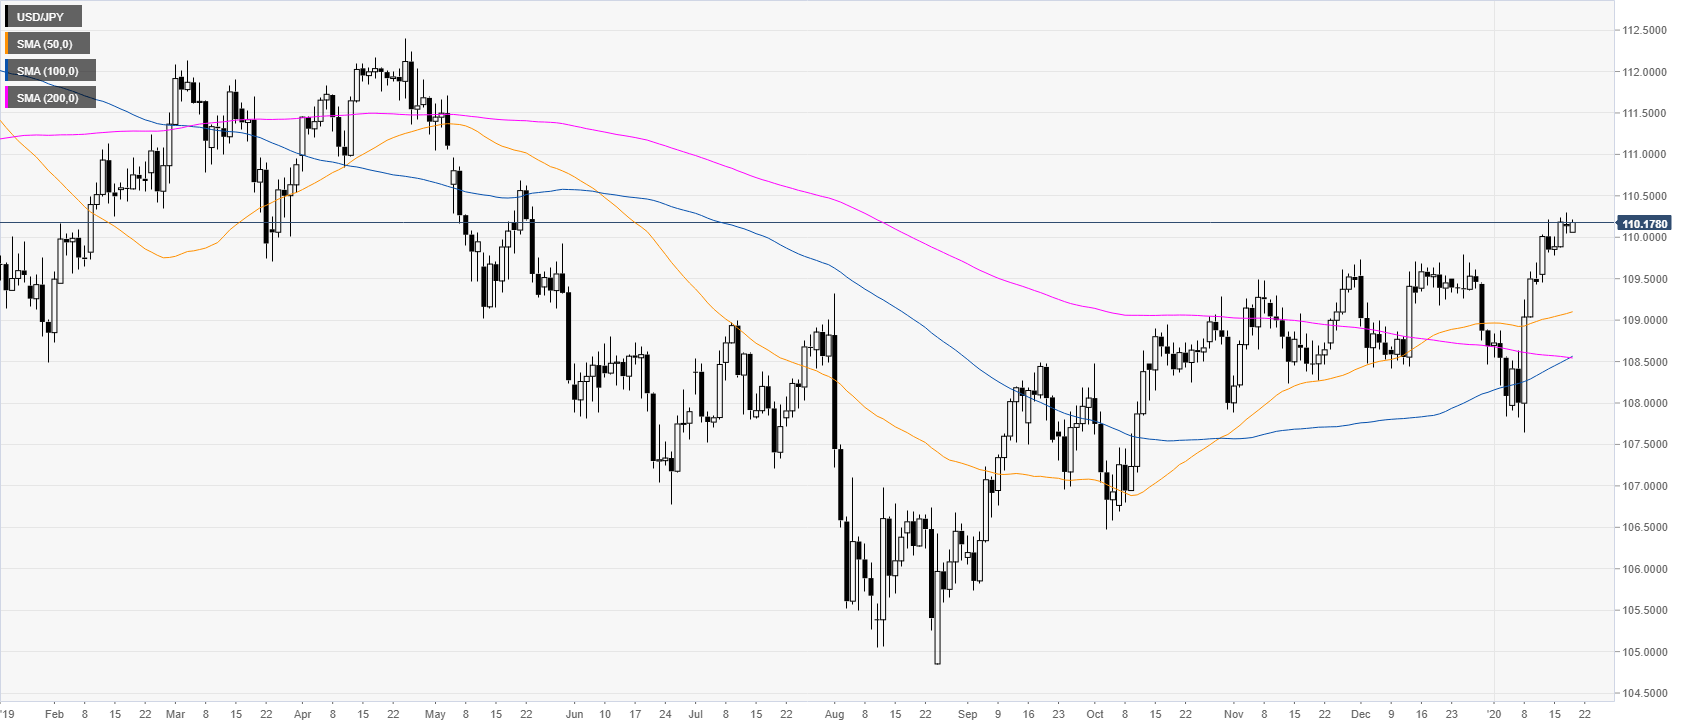This screenshot has width=1691, height=727.
Task: Click the Apr label on time axis
Action: point(303,714)
